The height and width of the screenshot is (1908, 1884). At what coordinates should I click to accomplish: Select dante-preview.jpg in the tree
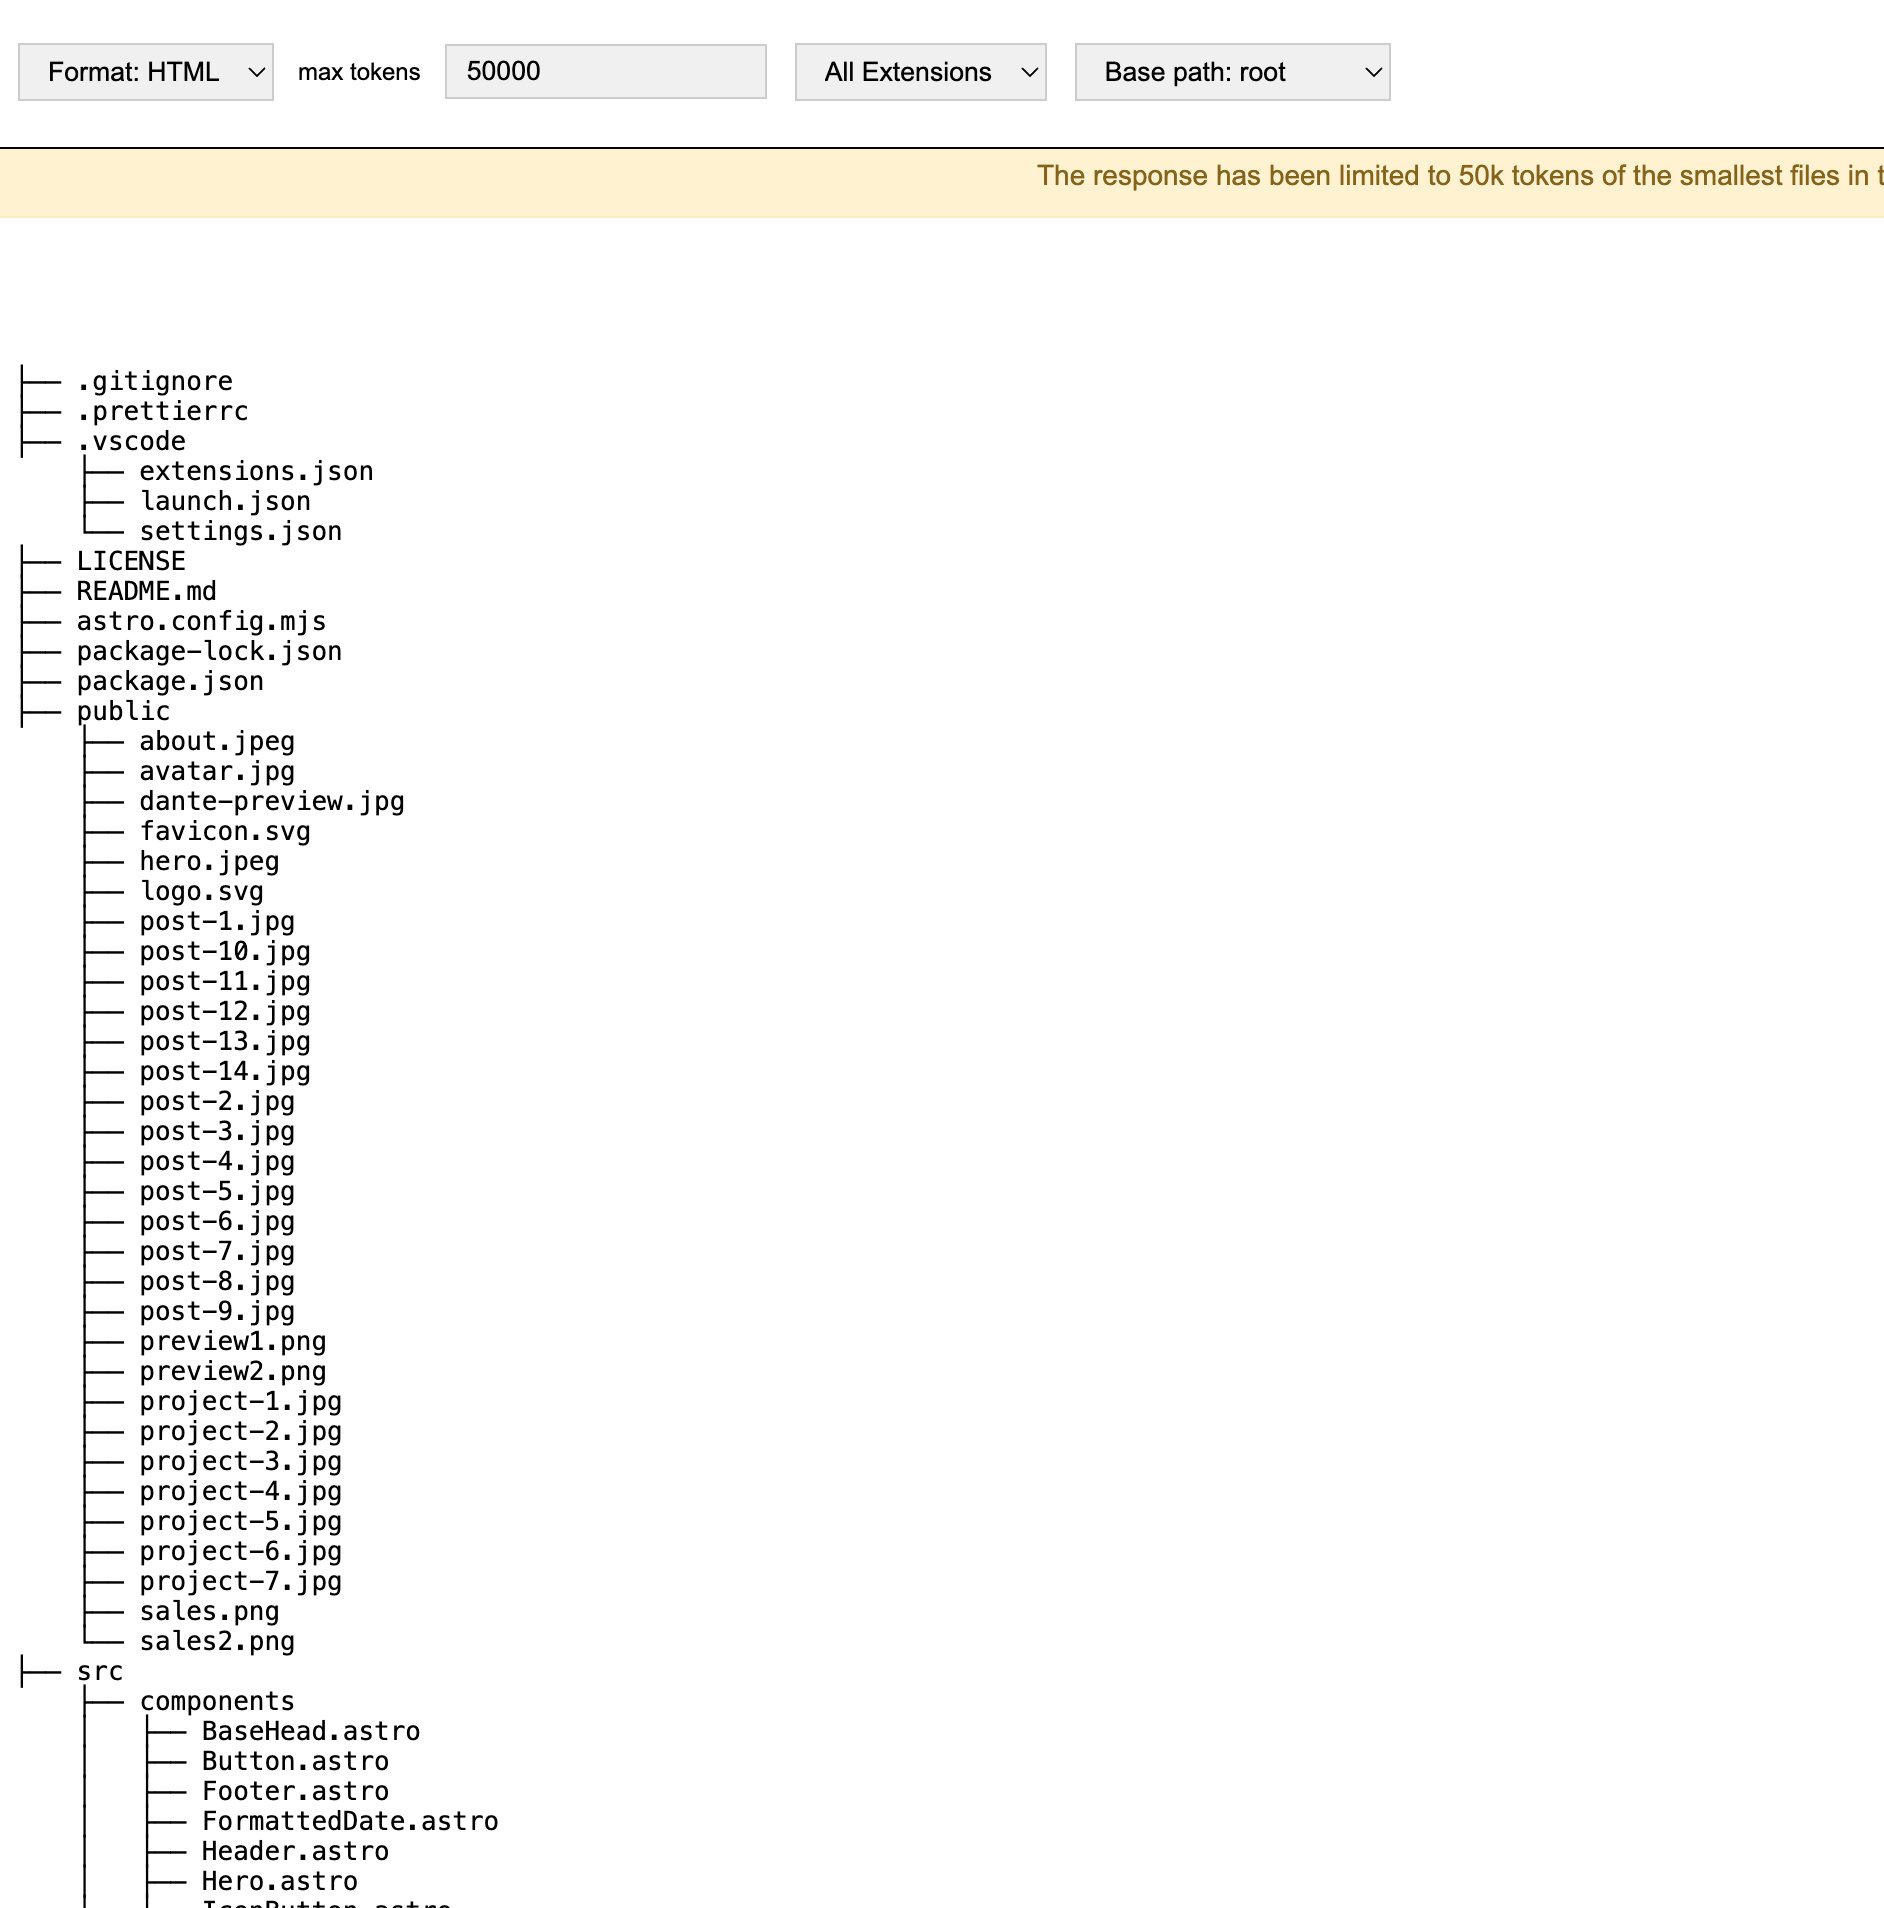click(271, 801)
